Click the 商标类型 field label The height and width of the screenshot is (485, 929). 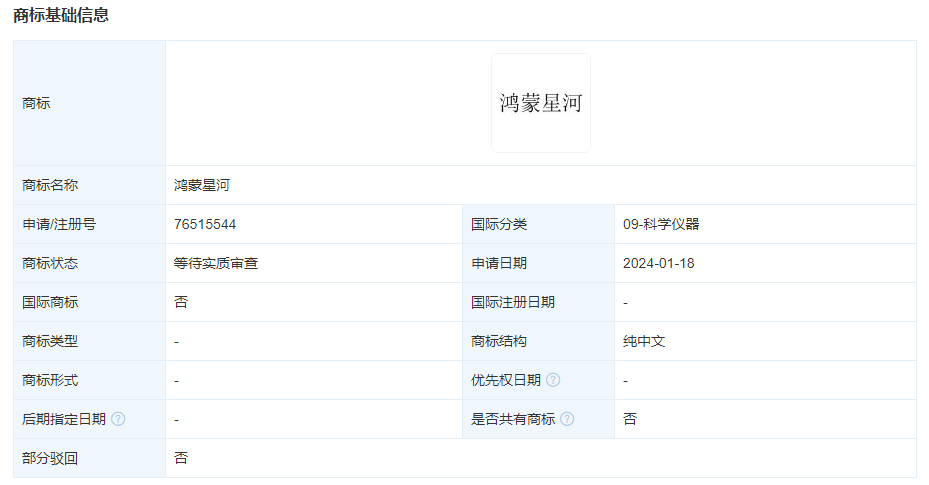tap(50, 341)
